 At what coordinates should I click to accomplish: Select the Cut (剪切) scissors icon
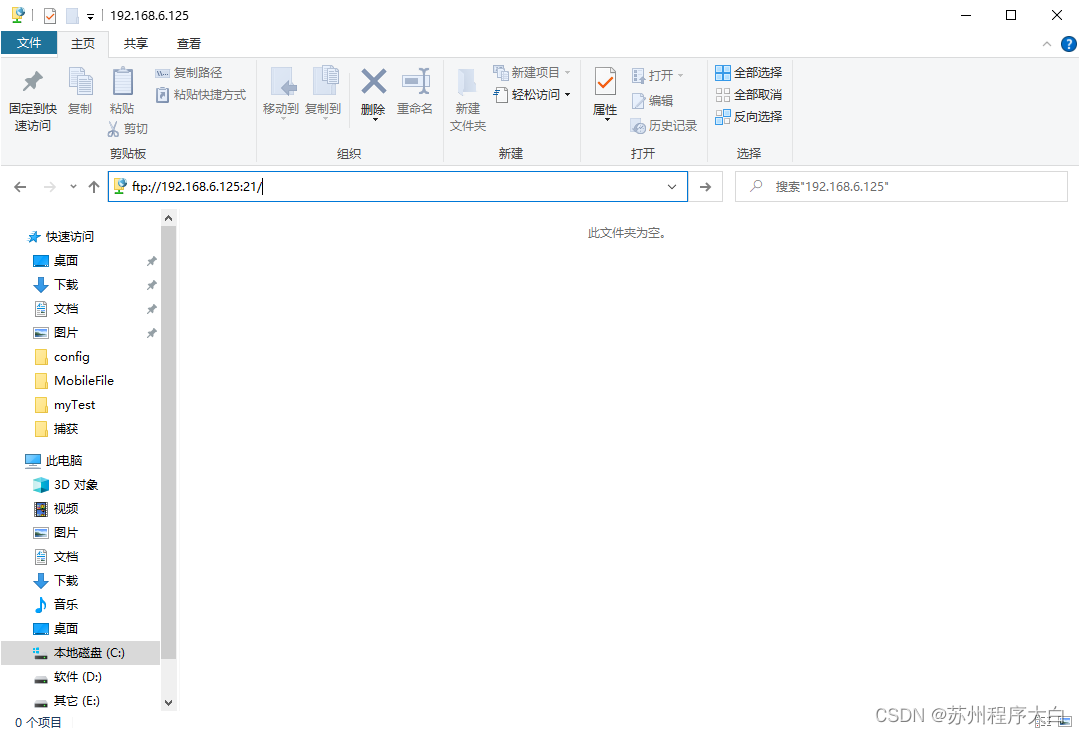[114, 129]
